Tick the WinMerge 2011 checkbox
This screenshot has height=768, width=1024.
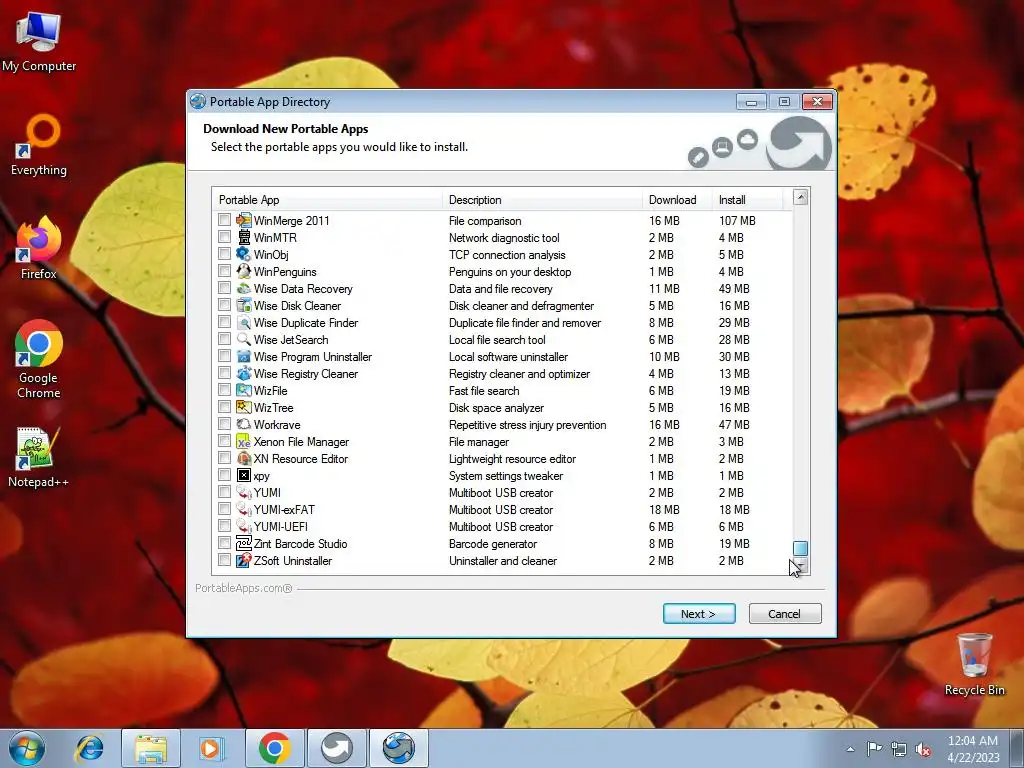(225, 220)
